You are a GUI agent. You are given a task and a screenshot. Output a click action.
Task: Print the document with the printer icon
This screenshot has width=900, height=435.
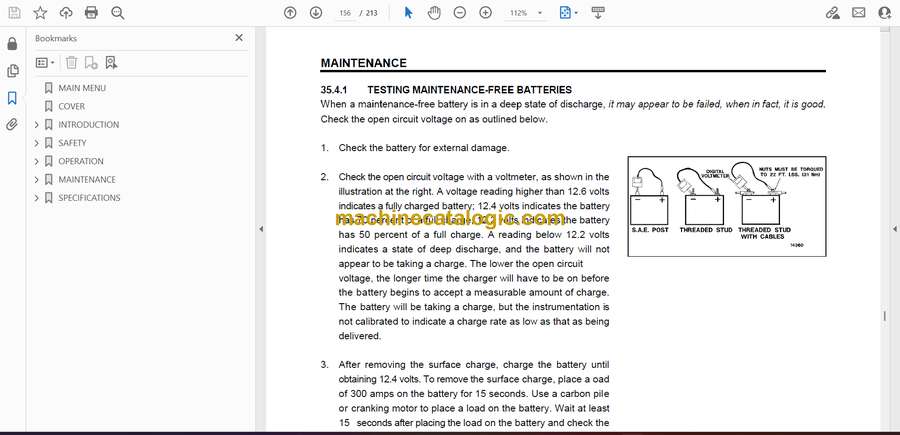coord(91,13)
